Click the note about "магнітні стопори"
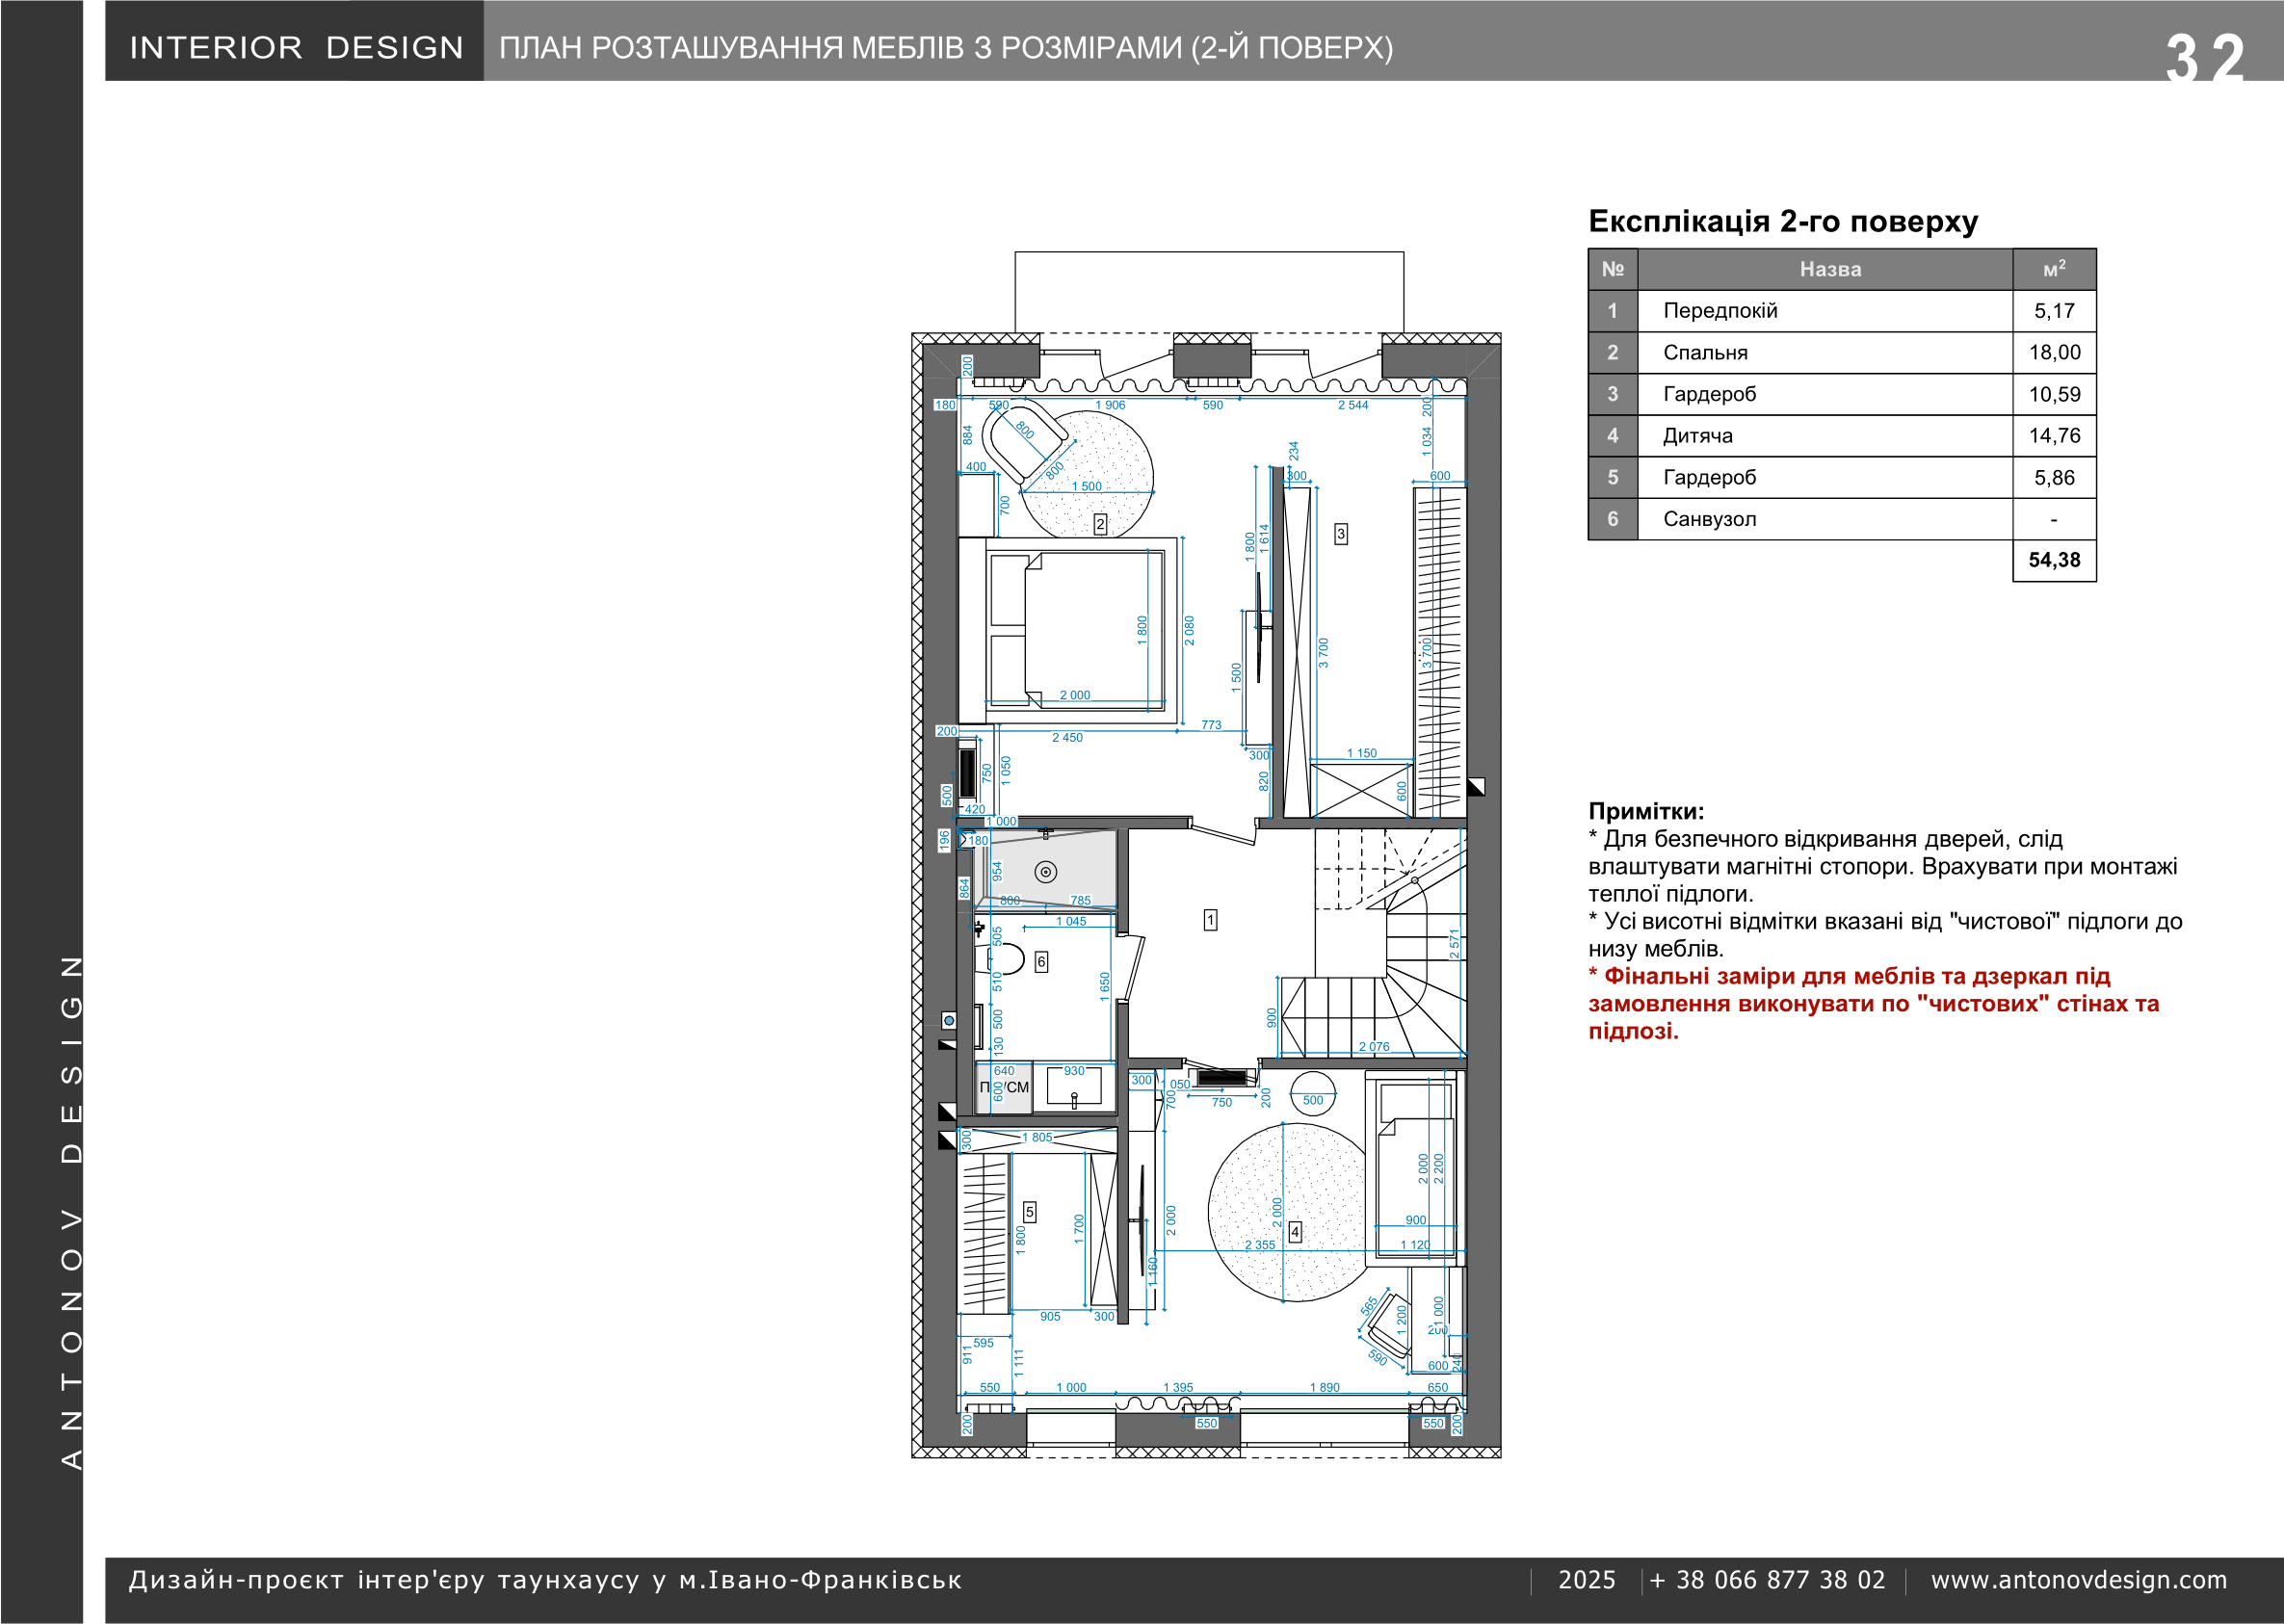This screenshot has width=2284, height=1624. point(1882,866)
